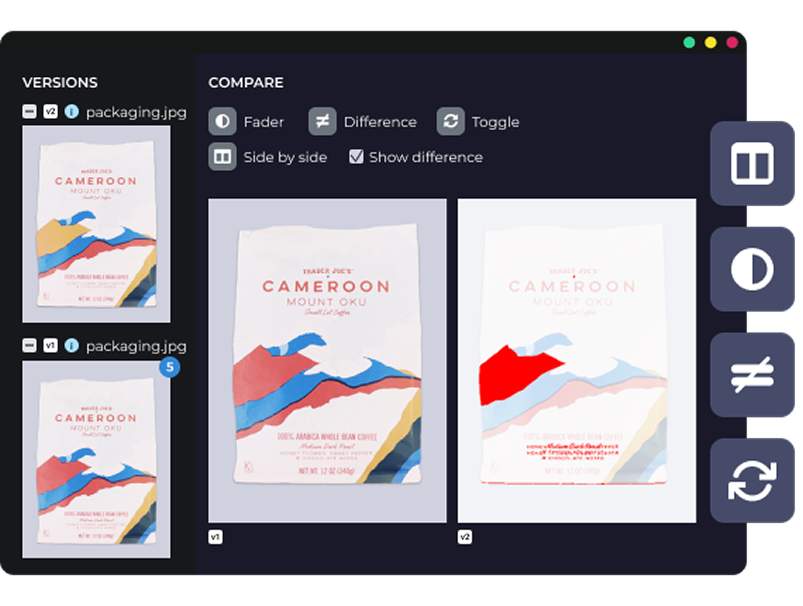Viewport: 803px width, 606px height.
Task: Click the Toggle icon in Compare toolbar
Action: (451, 121)
